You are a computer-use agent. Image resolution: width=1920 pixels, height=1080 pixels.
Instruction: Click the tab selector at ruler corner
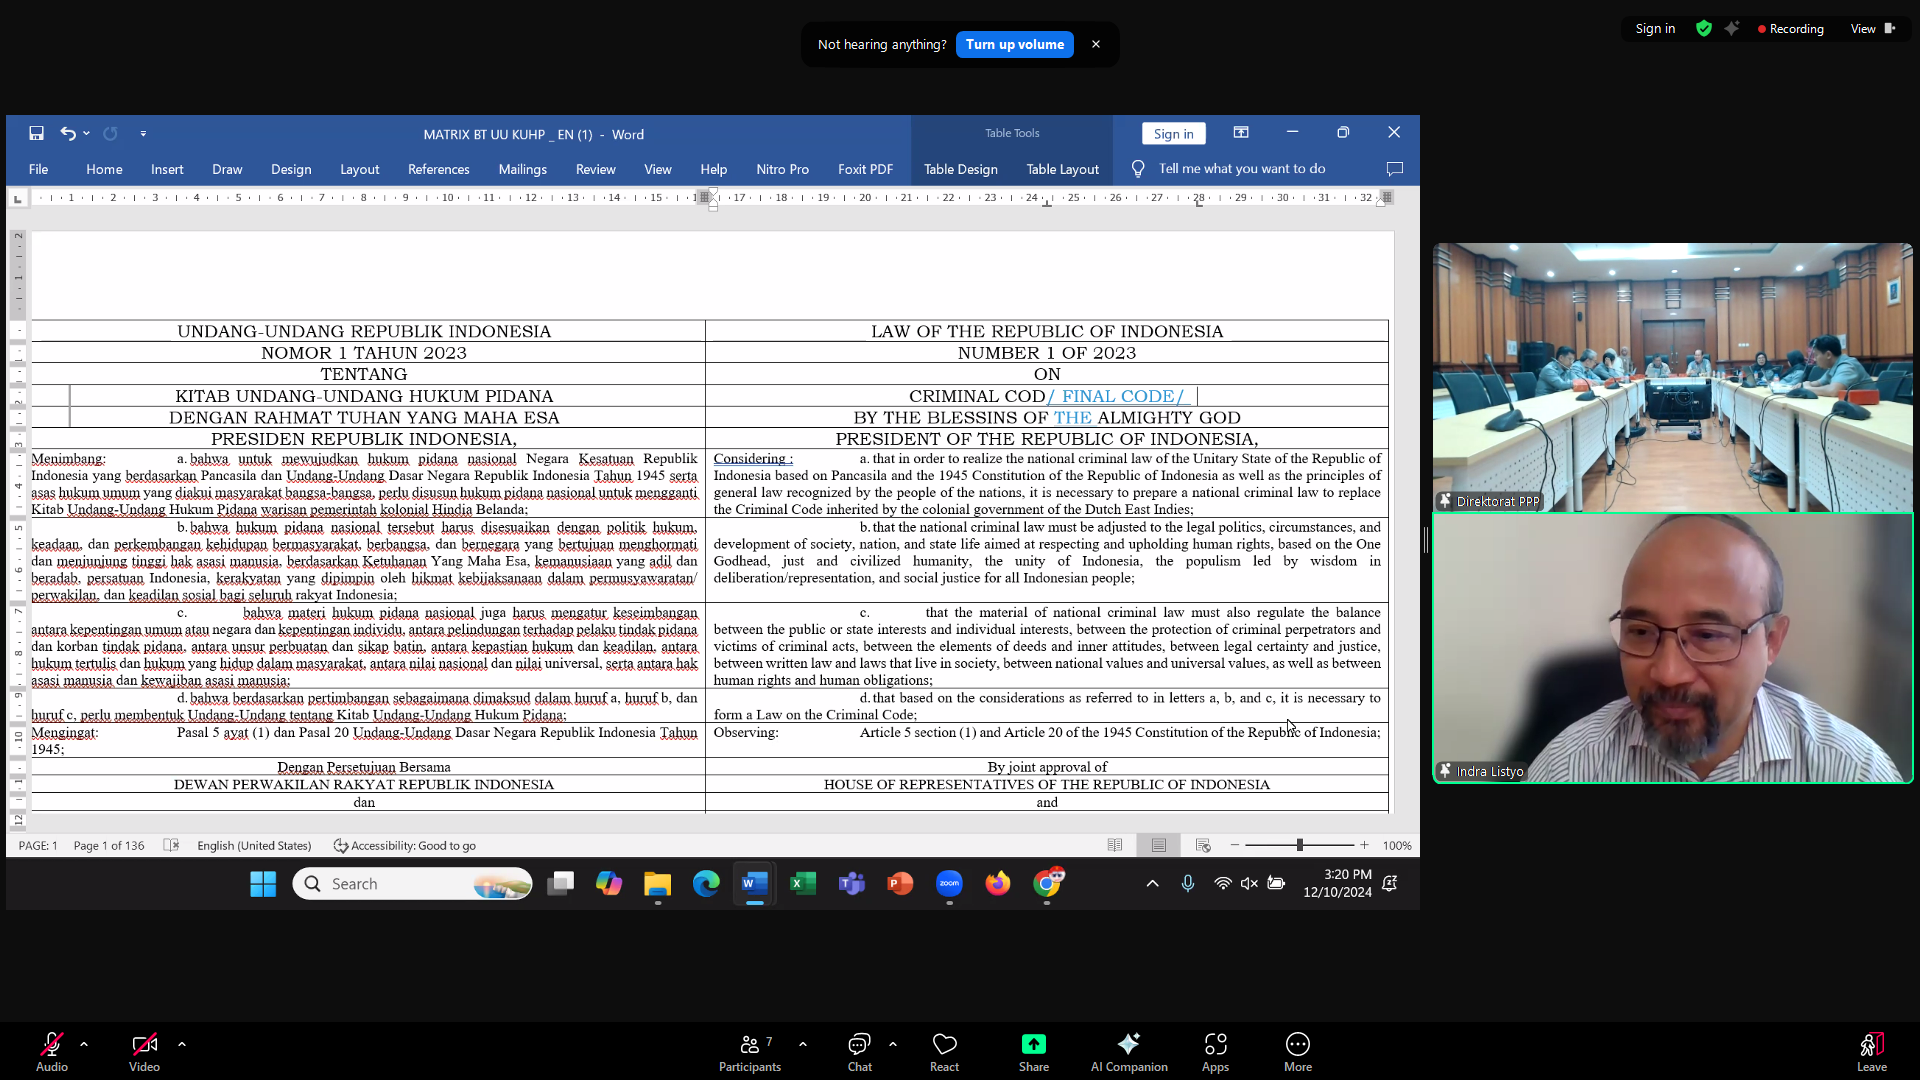click(17, 199)
